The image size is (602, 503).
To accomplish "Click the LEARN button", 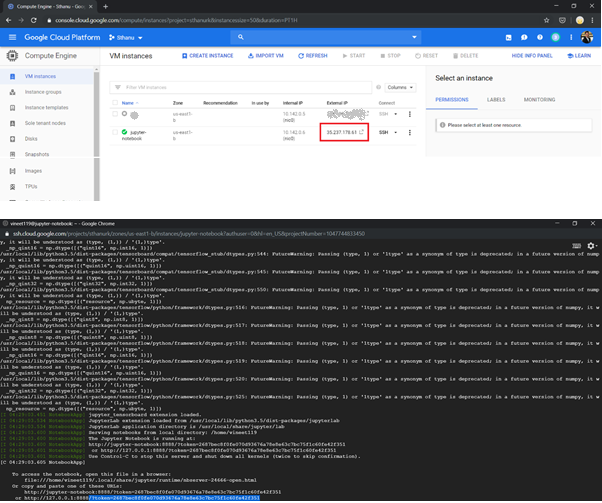I will pos(579,56).
